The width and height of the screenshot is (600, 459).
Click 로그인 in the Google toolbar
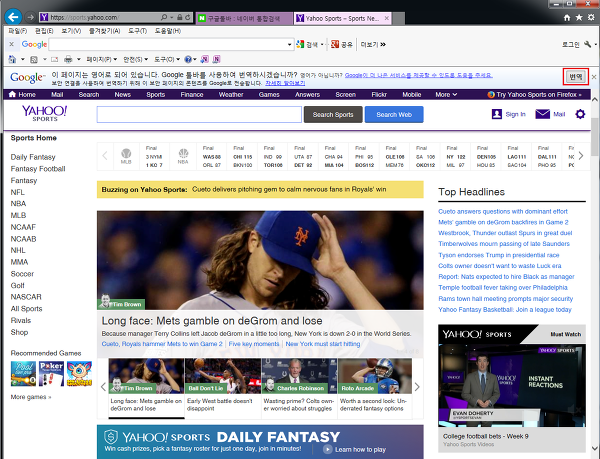(571, 45)
